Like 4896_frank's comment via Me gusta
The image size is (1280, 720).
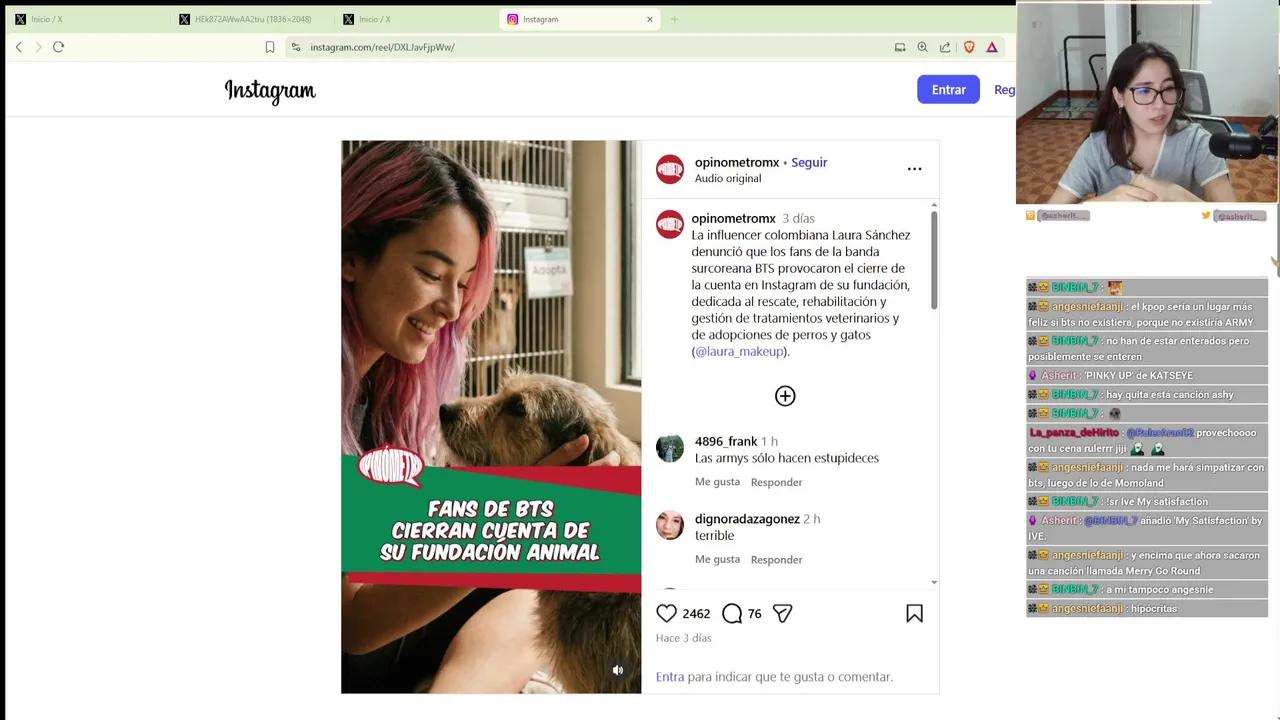(x=717, y=482)
